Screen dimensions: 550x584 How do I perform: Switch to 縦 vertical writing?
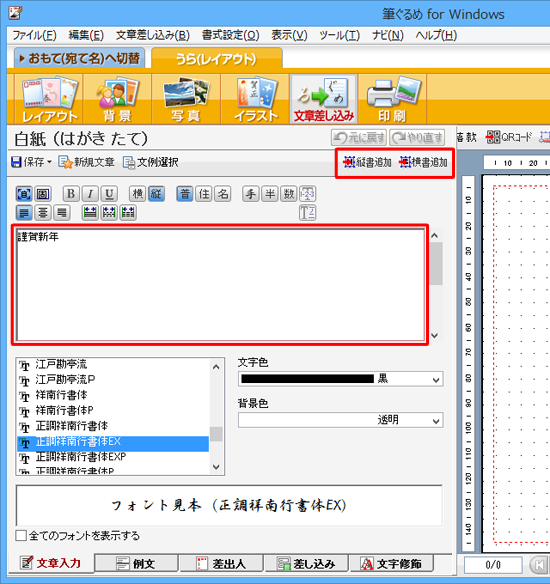coord(156,194)
